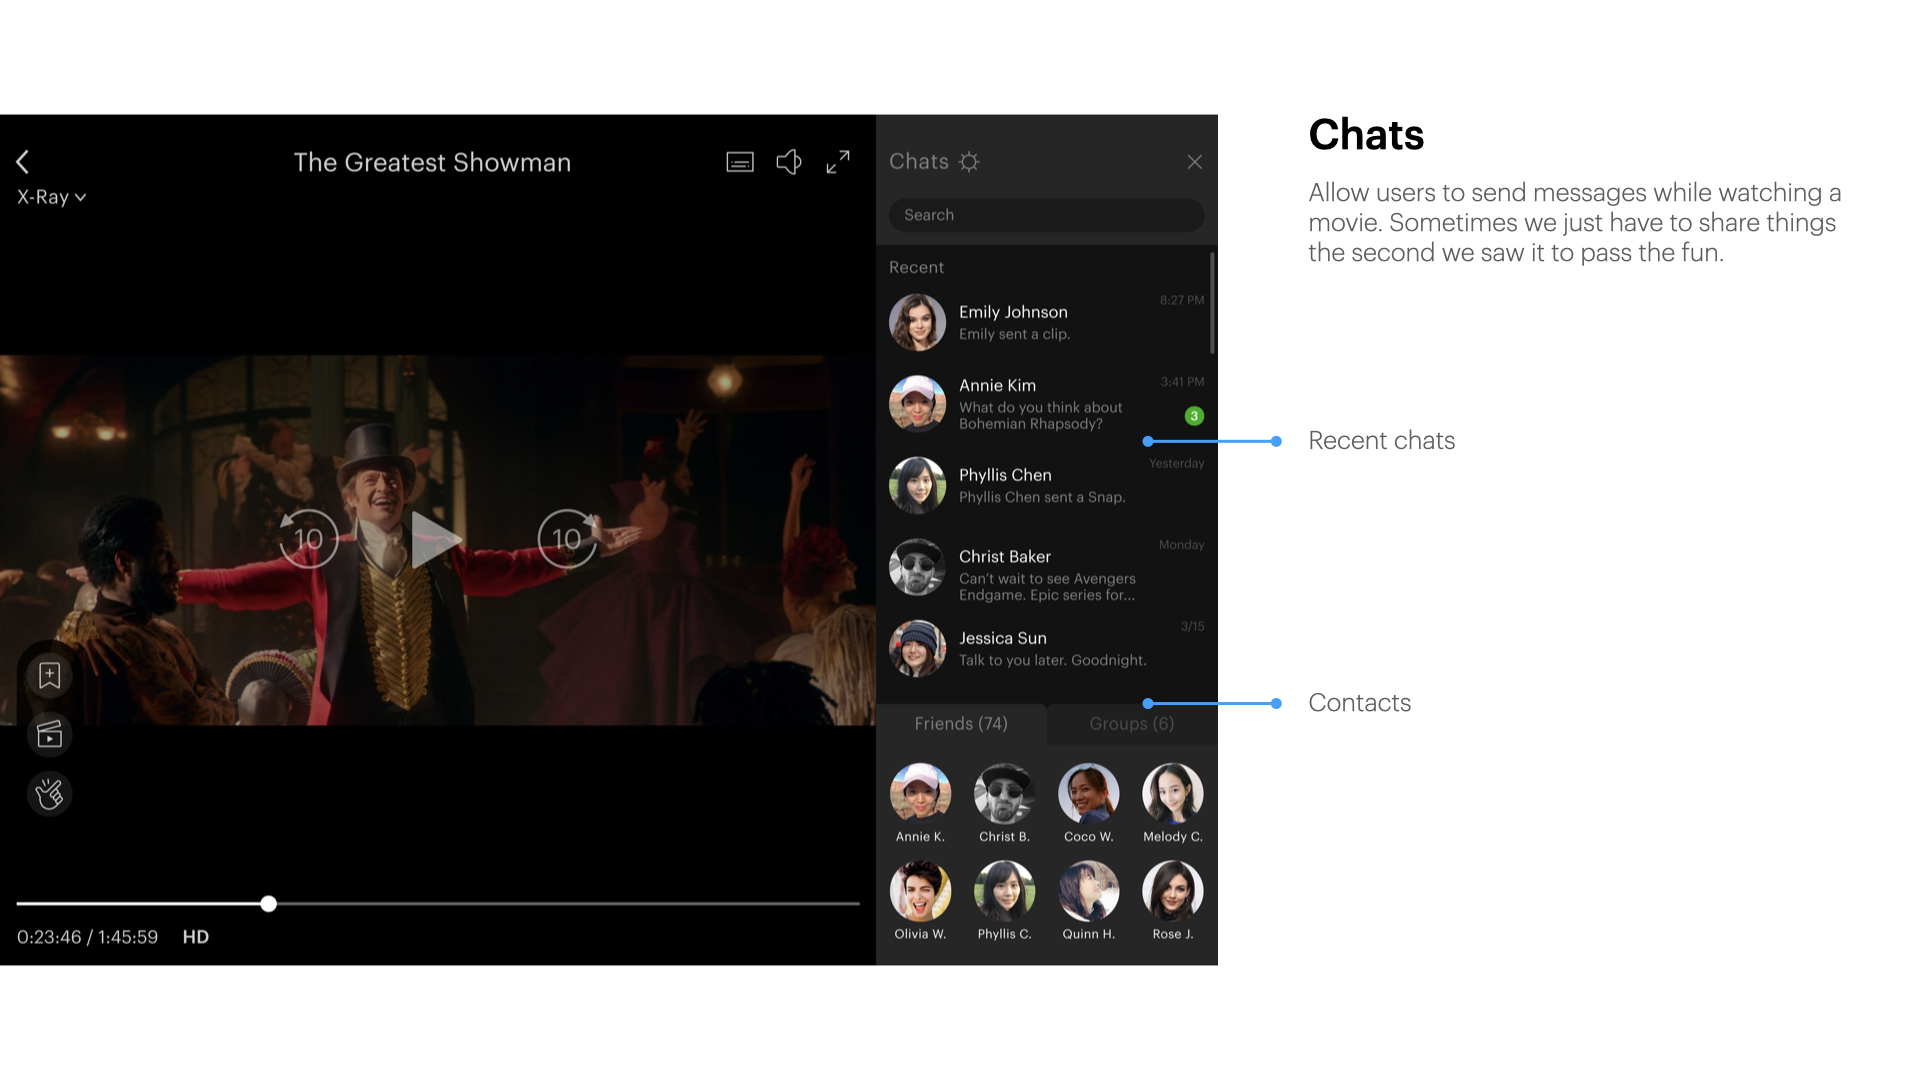Click Jessica Sun's avatar in the Recent list

[917, 648]
